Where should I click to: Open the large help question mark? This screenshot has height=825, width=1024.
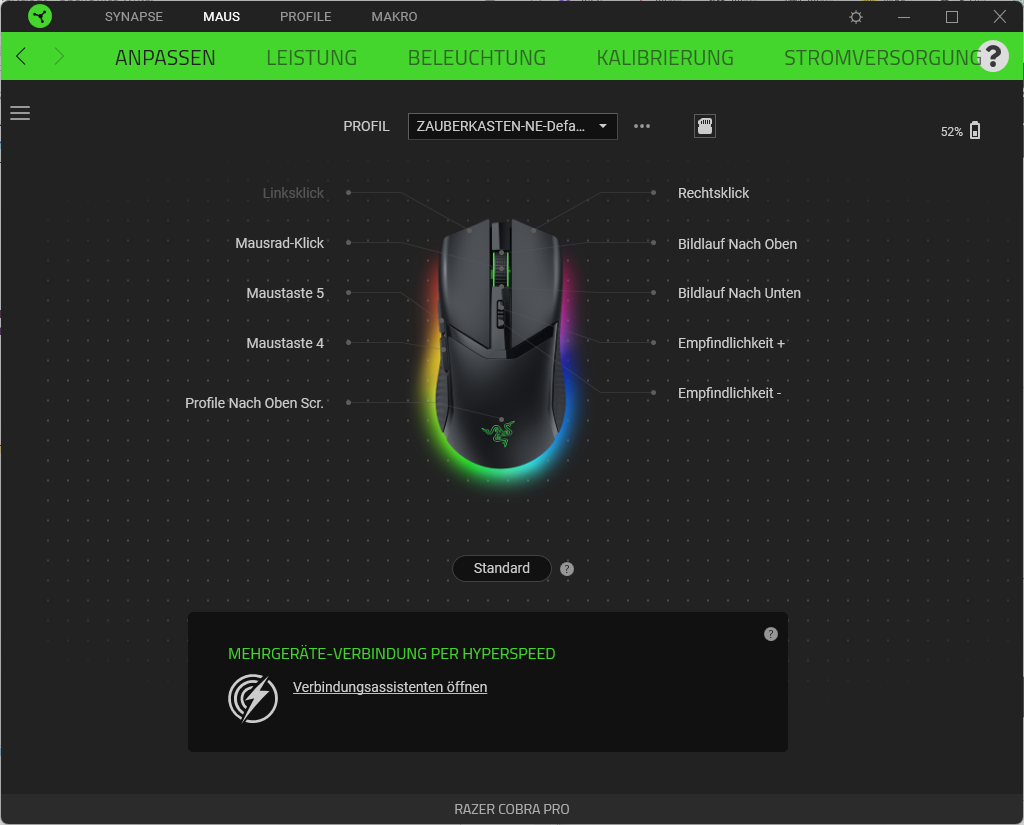993,57
